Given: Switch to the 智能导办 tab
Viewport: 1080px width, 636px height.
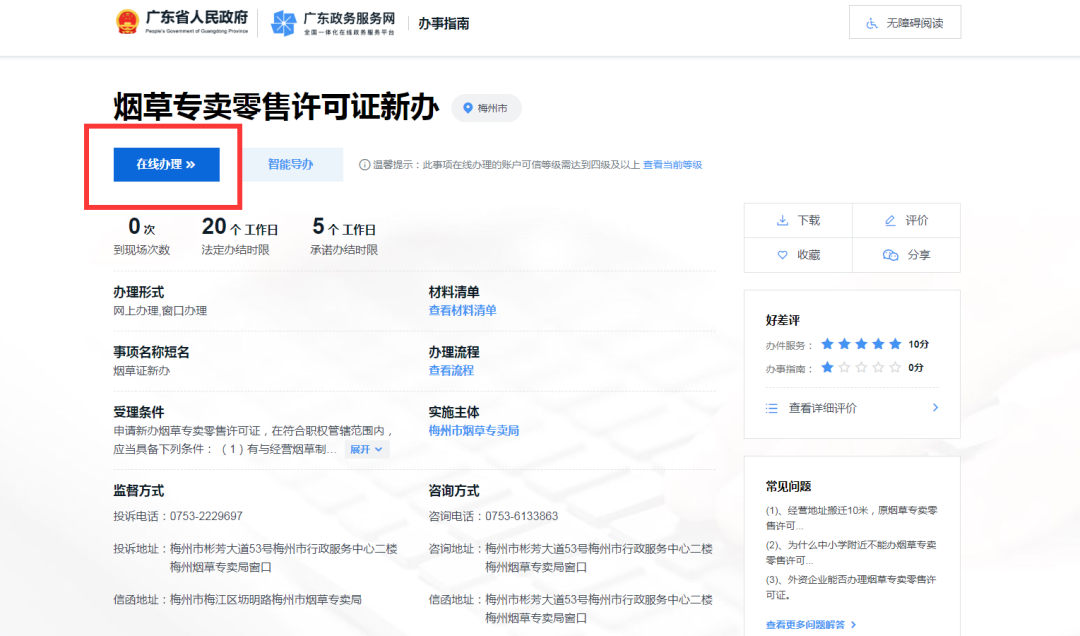Looking at the screenshot, I should 294,164.
